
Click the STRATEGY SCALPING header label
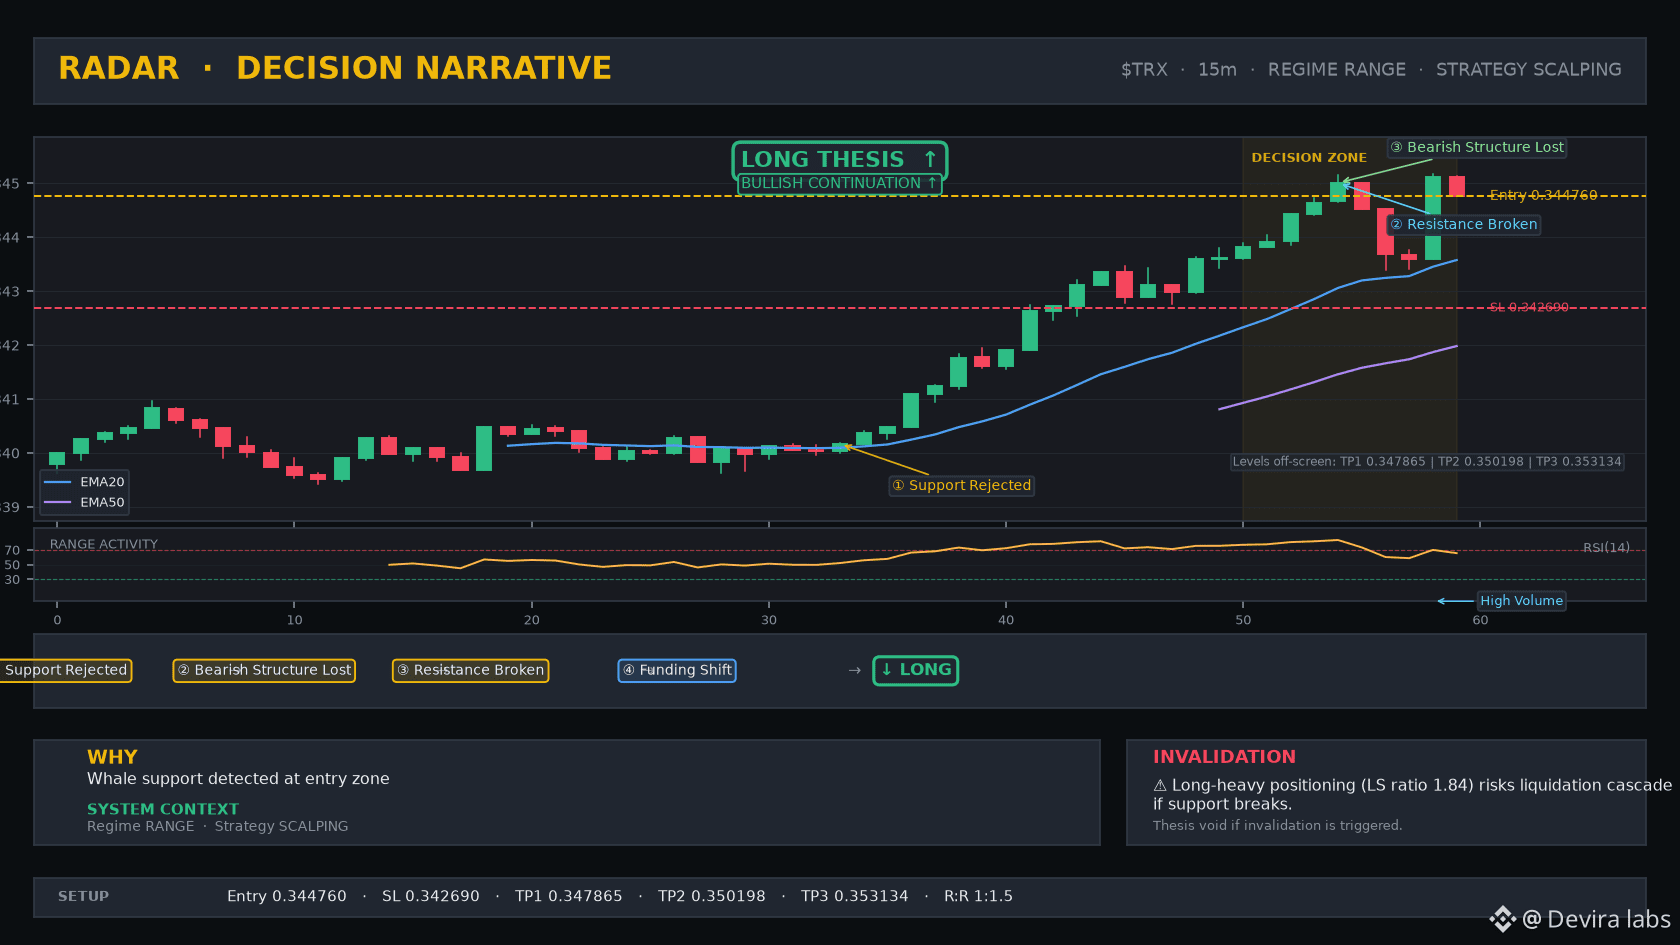(1528, 69)
